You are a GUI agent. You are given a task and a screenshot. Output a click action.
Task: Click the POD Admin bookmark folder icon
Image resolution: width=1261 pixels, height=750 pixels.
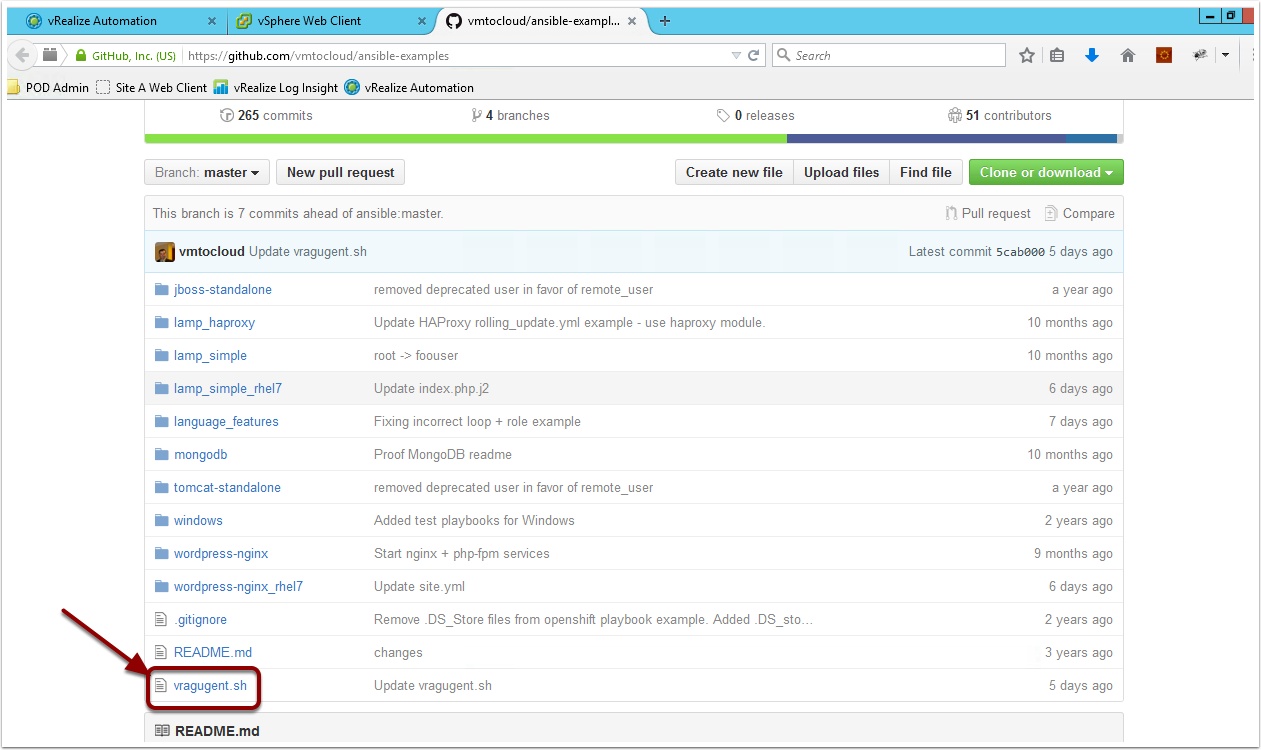pyautogui.click(x=14, y=87)
